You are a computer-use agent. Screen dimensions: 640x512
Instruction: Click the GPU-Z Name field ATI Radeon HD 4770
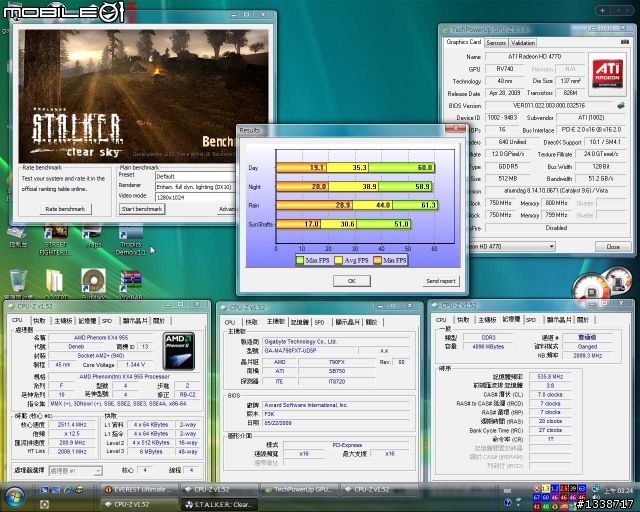click(534, 56)
